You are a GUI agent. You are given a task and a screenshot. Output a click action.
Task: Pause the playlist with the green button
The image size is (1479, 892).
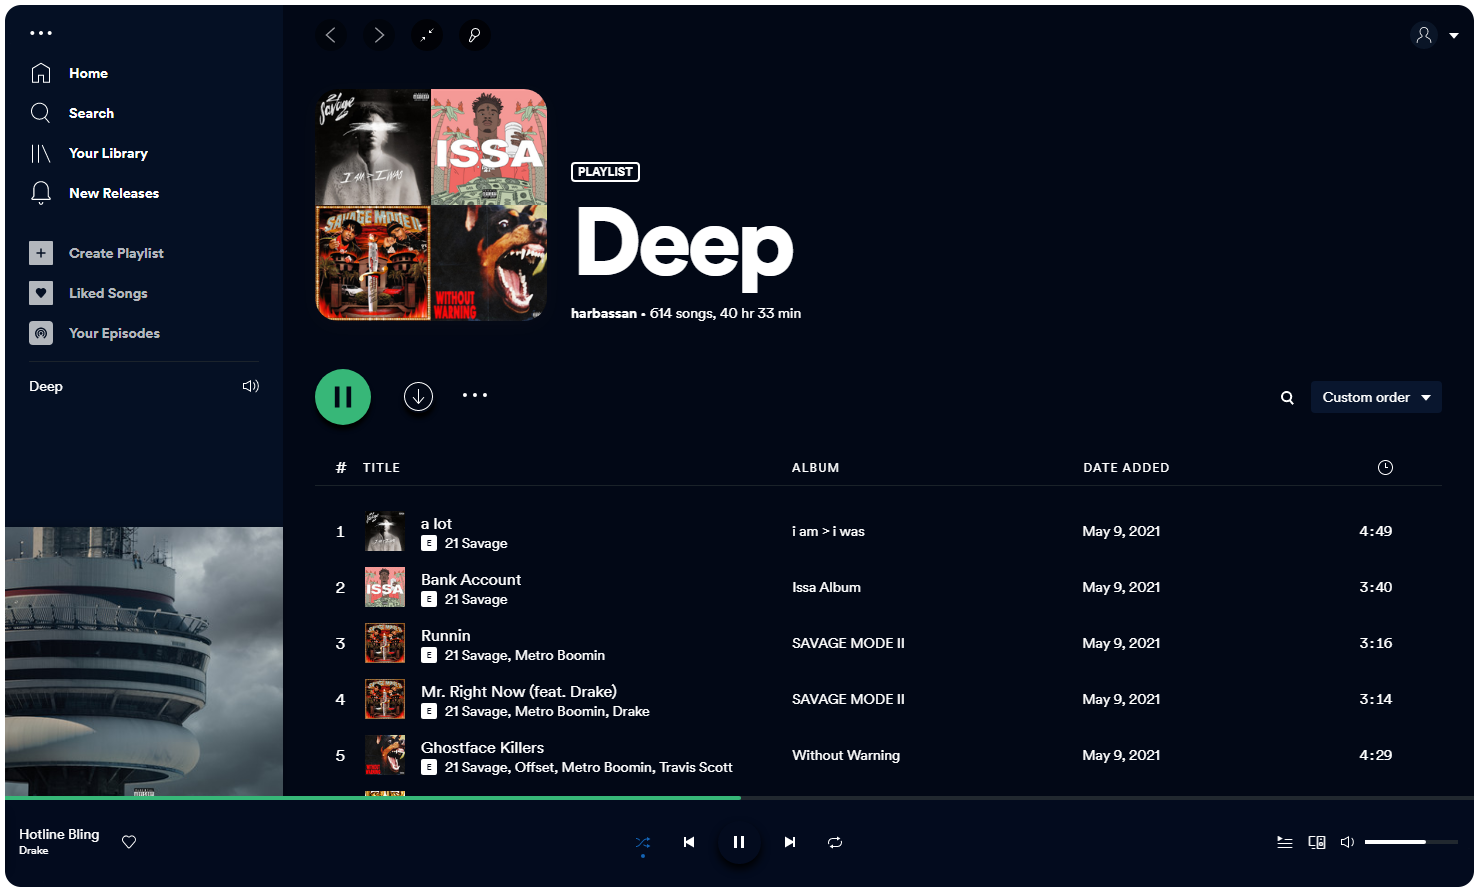click(343, 397)
